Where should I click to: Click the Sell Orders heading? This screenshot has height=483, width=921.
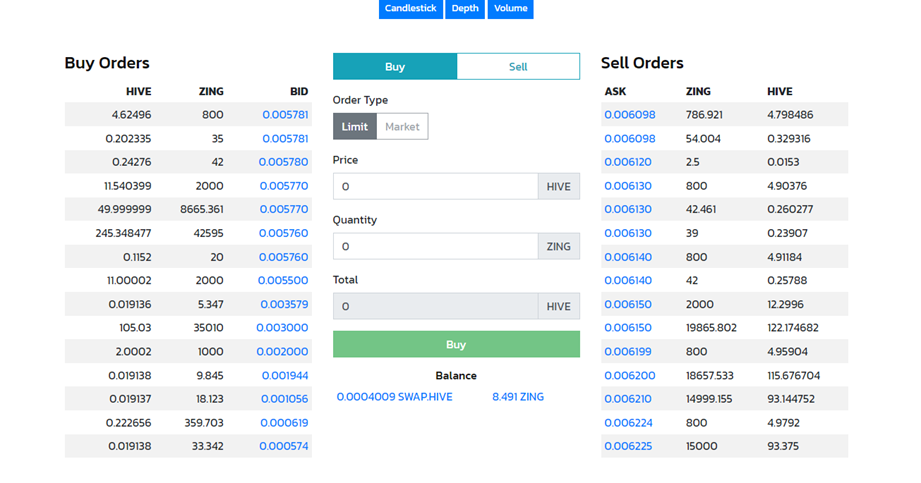pyautogui.click(x=642, y=63)
